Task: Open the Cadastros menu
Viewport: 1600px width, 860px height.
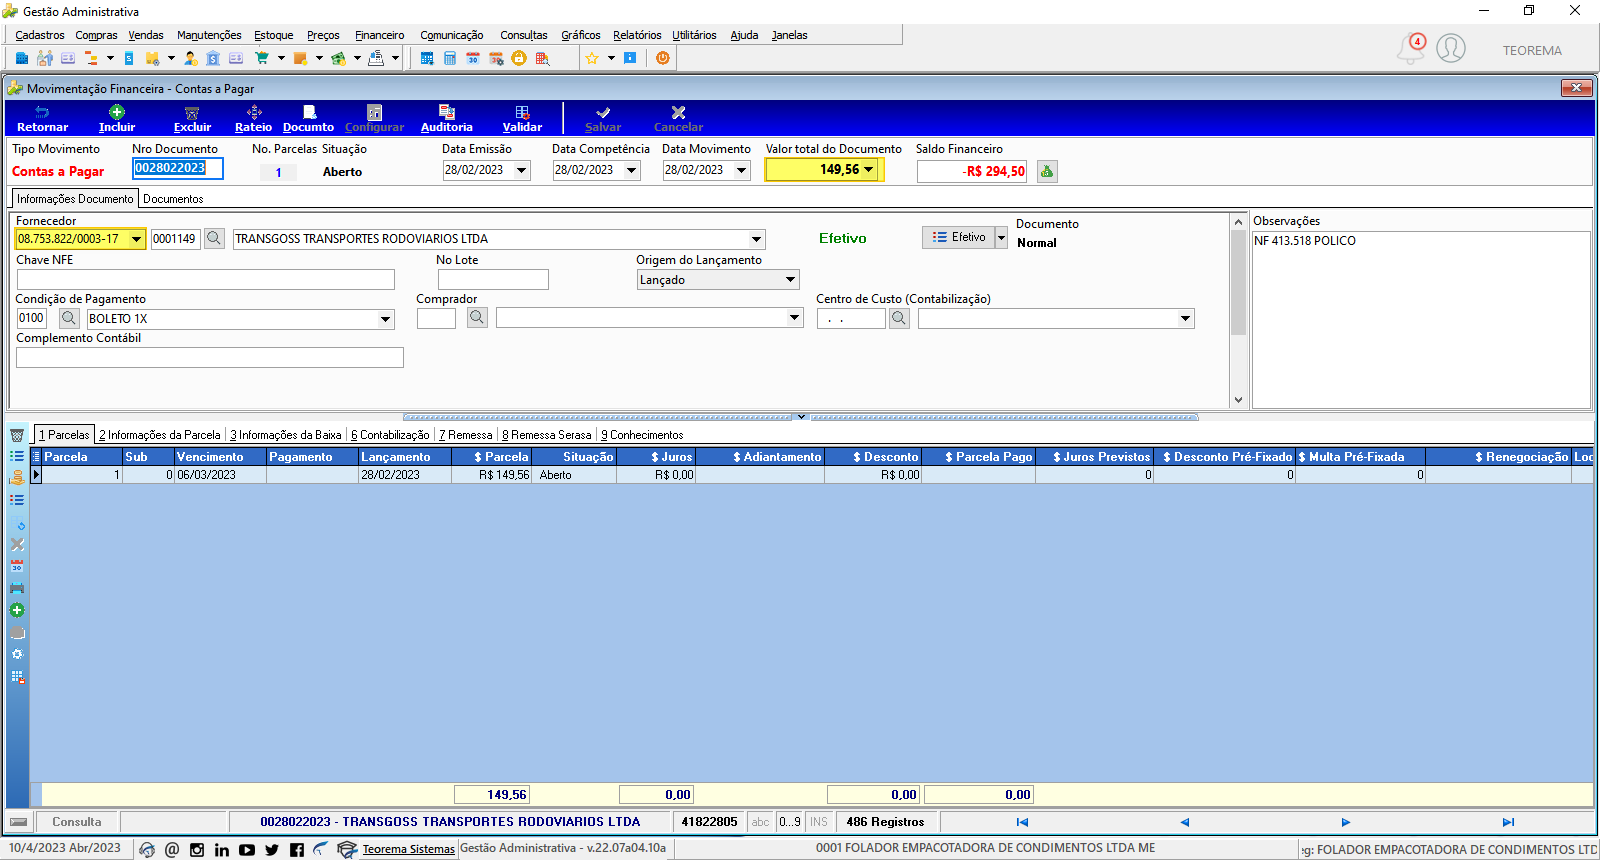Action: pos(40,35)
